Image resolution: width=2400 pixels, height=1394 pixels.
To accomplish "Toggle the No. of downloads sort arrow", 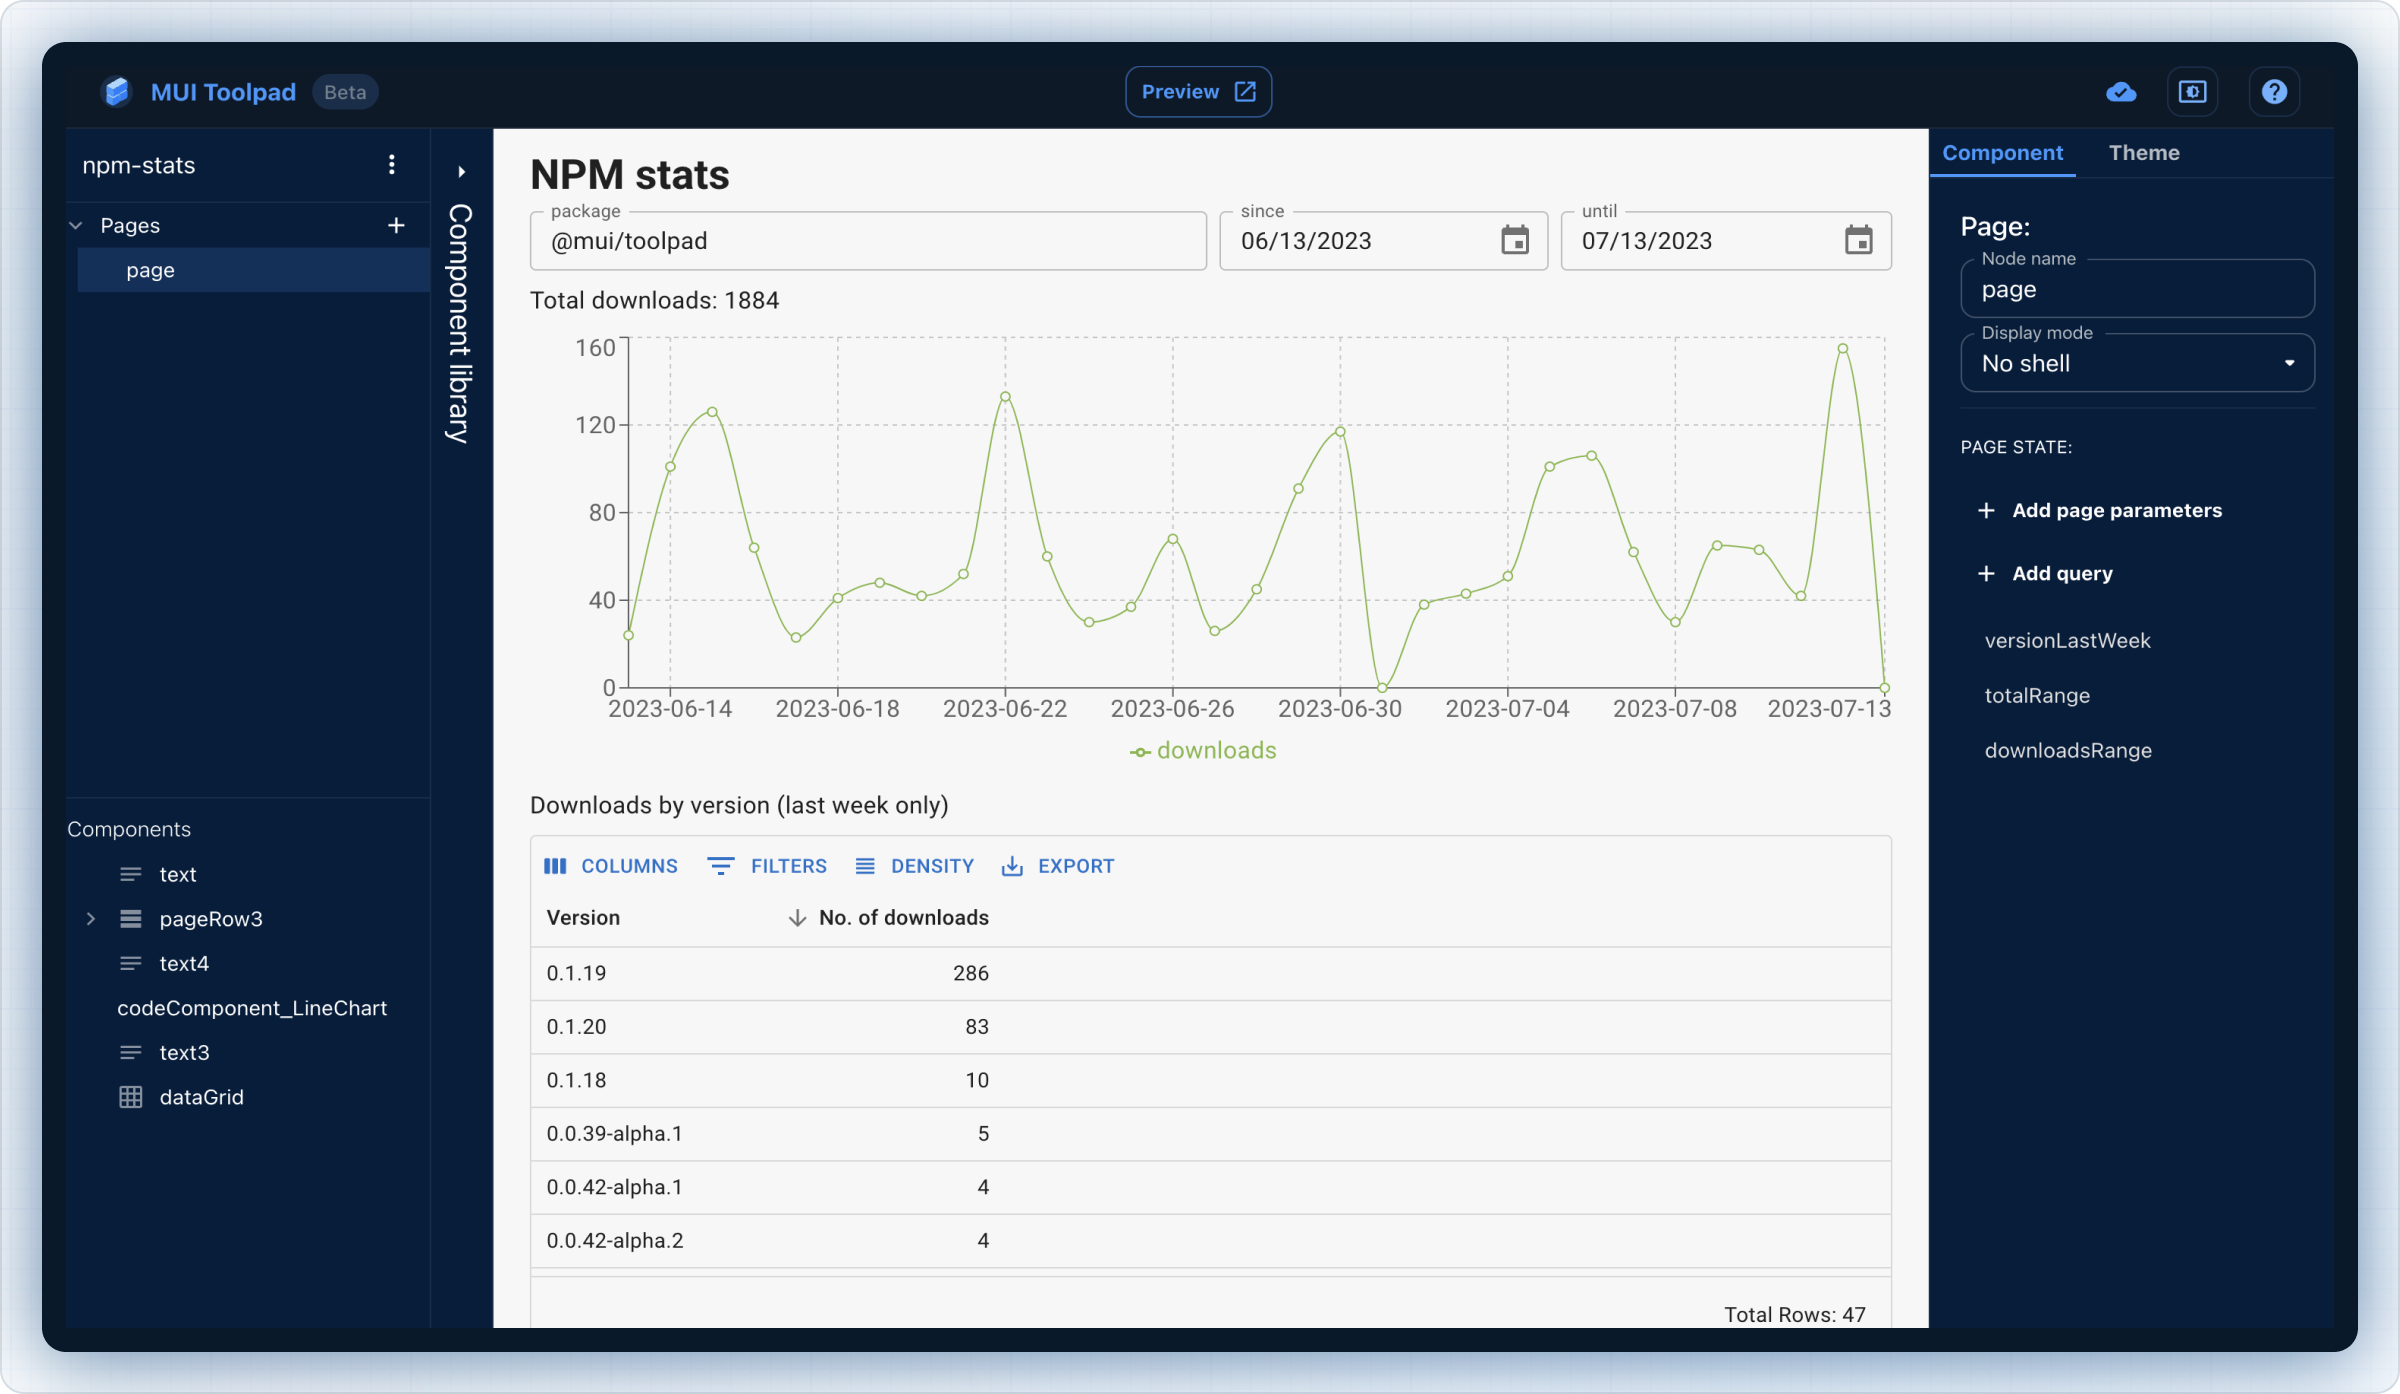I will point(797,917).
